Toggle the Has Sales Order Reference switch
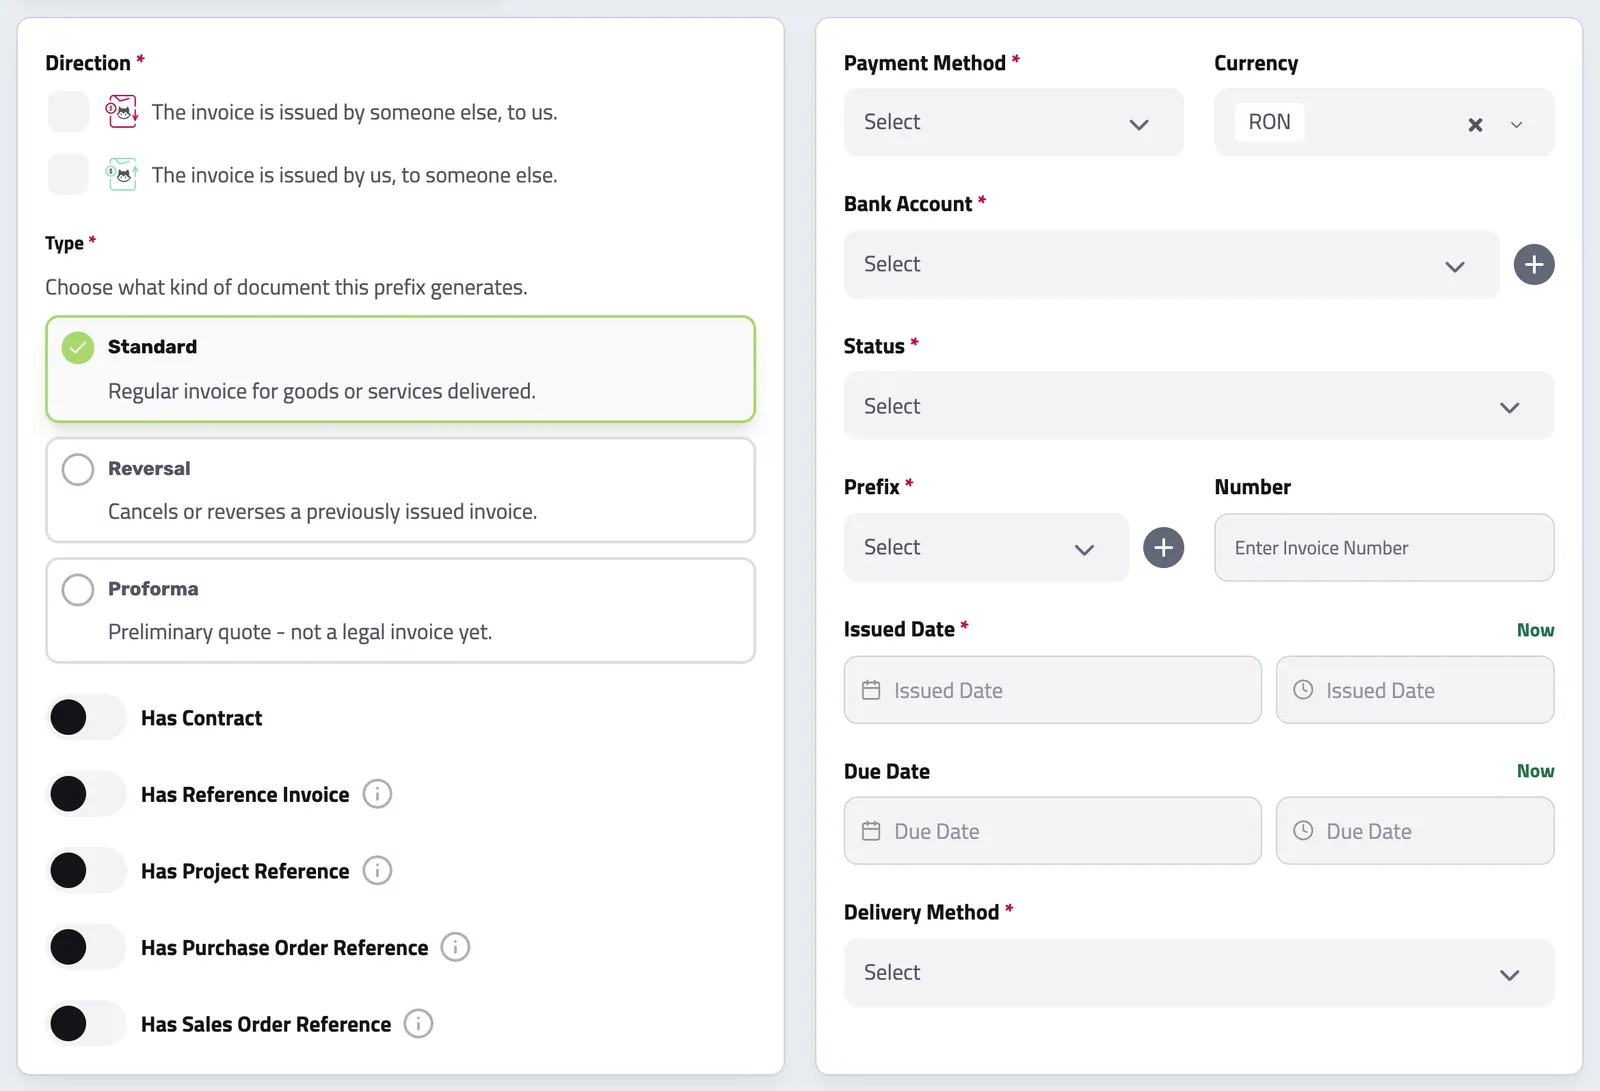Image resolution: width=1600 pixels, height=1091 pixels. (87, 1024)
